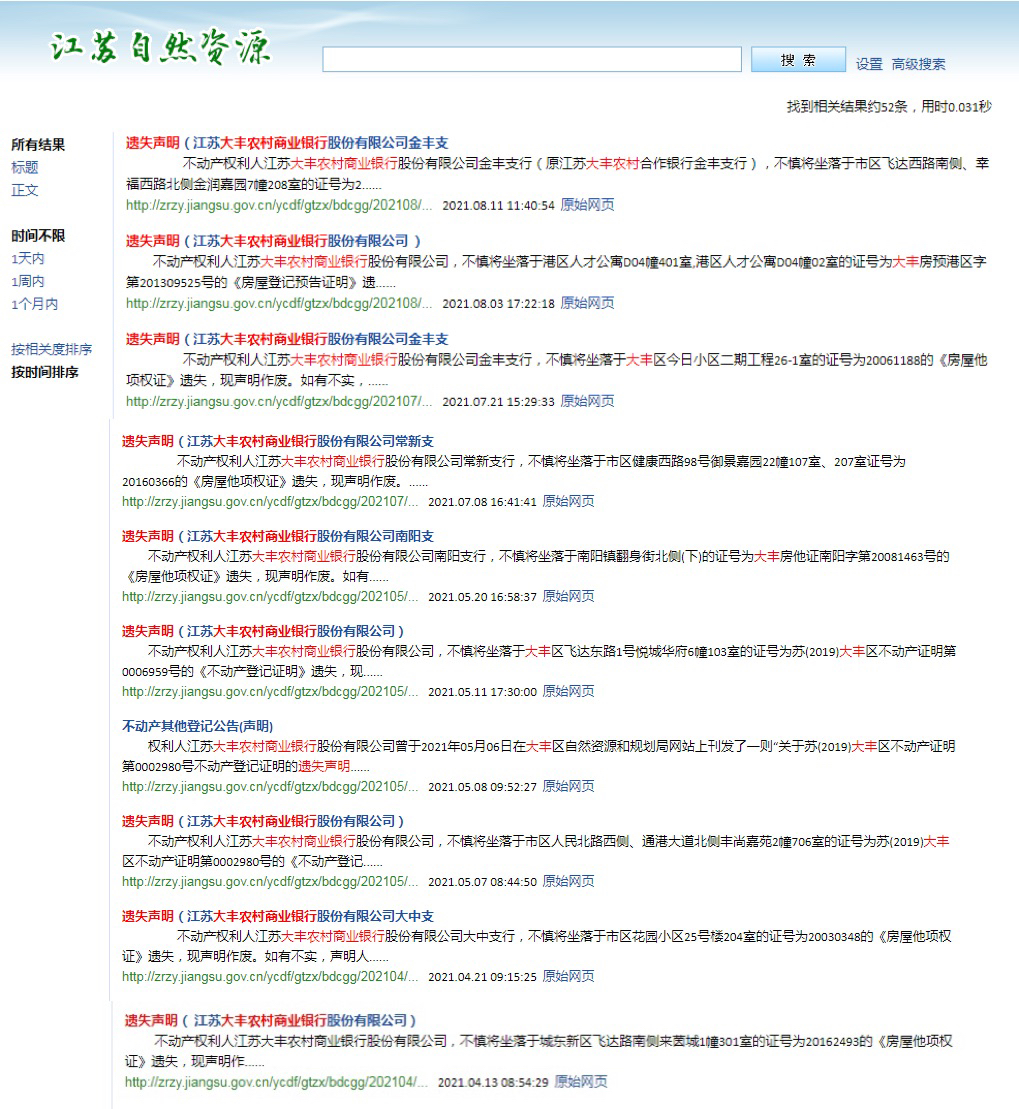1019x1109 pixels.
Task: Open the 设置 link
Action: click(x=869, y=64)
